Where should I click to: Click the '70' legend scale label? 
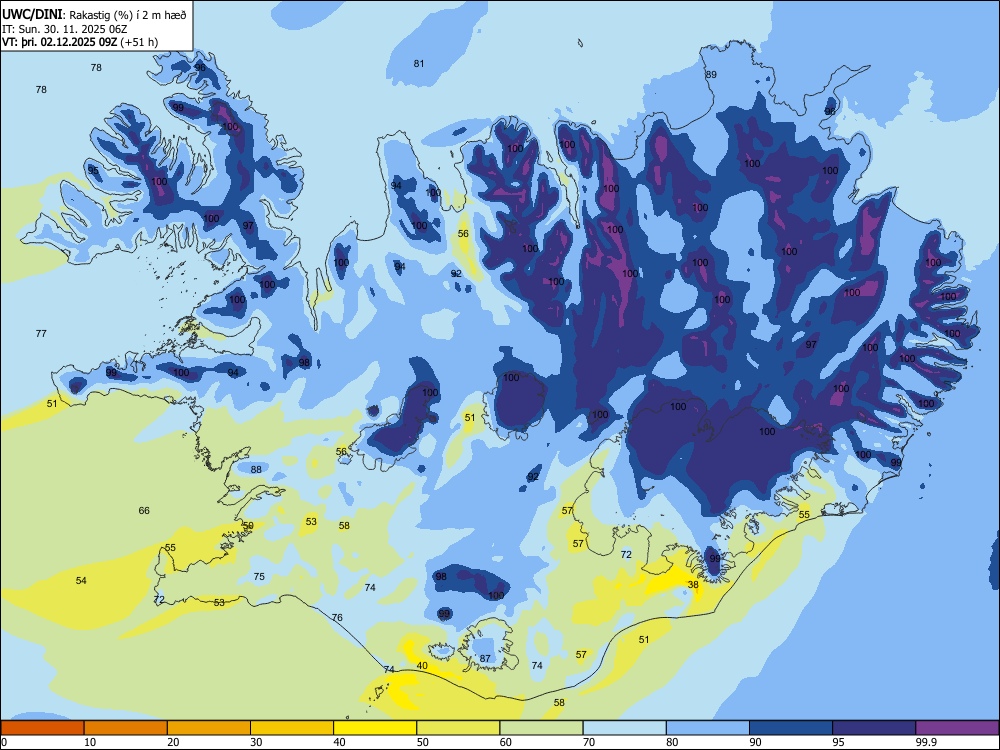(589, 742)
